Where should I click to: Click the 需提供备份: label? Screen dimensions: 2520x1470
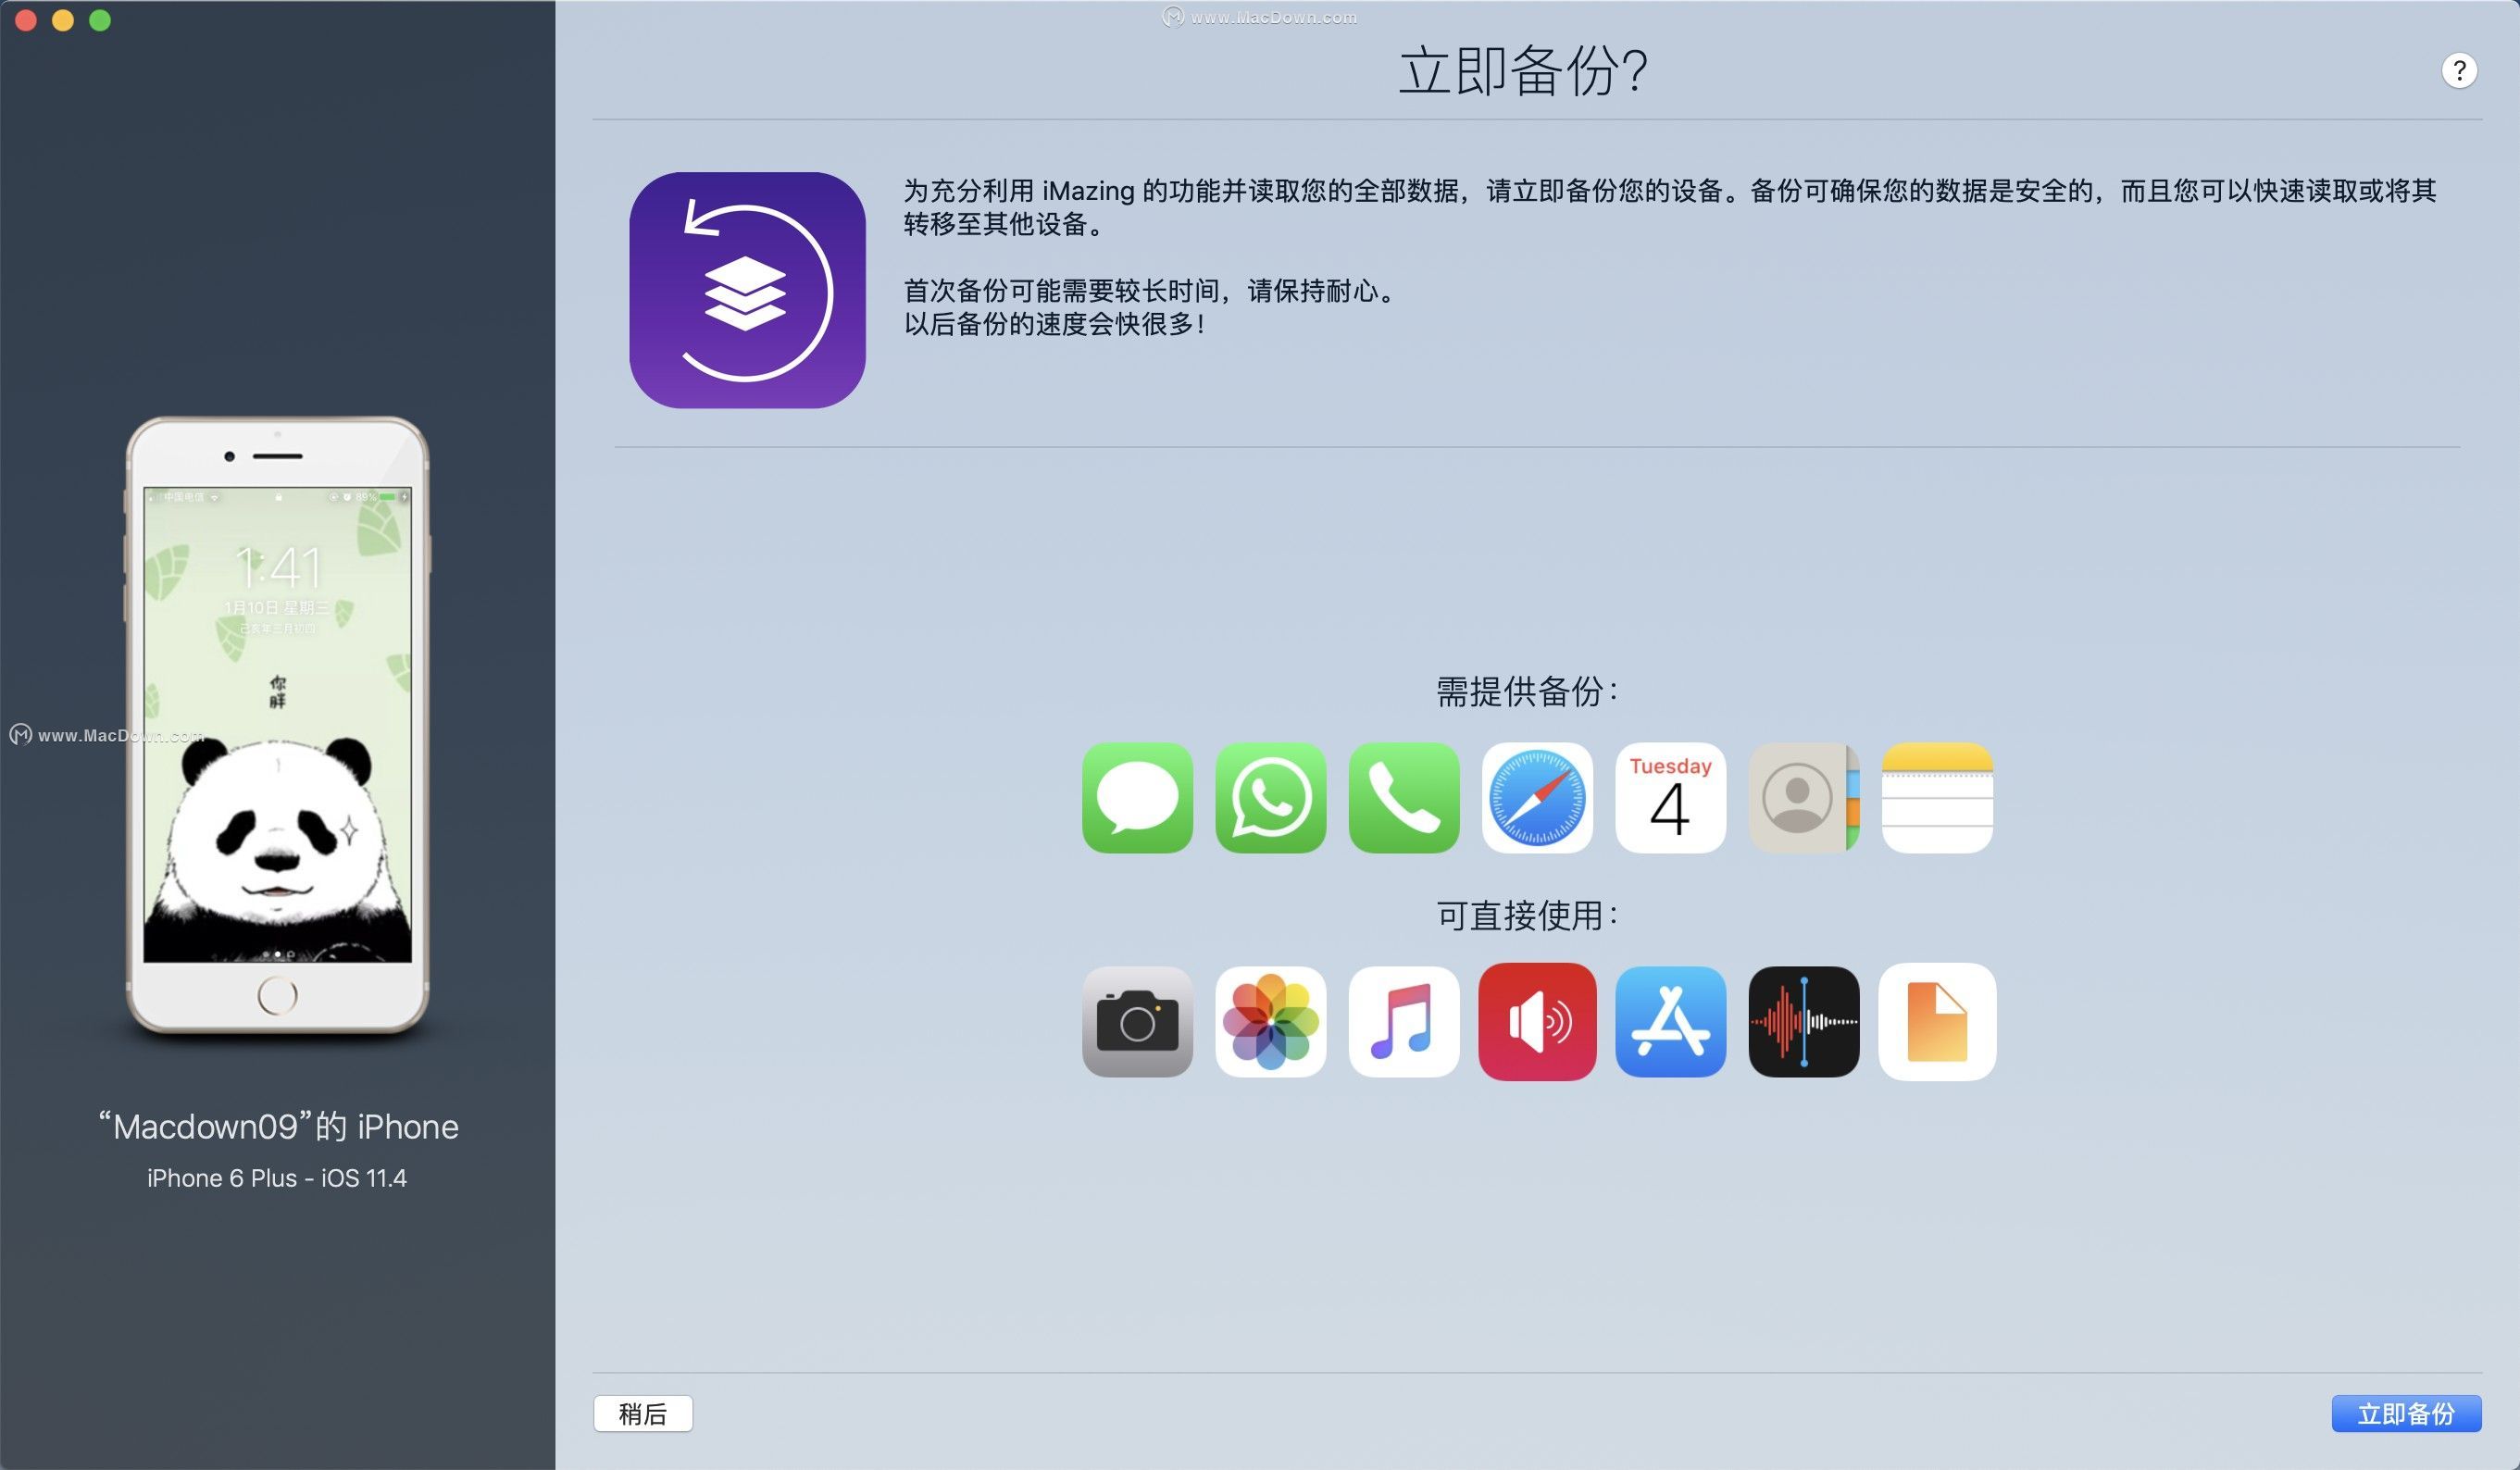click(1527, 691)
